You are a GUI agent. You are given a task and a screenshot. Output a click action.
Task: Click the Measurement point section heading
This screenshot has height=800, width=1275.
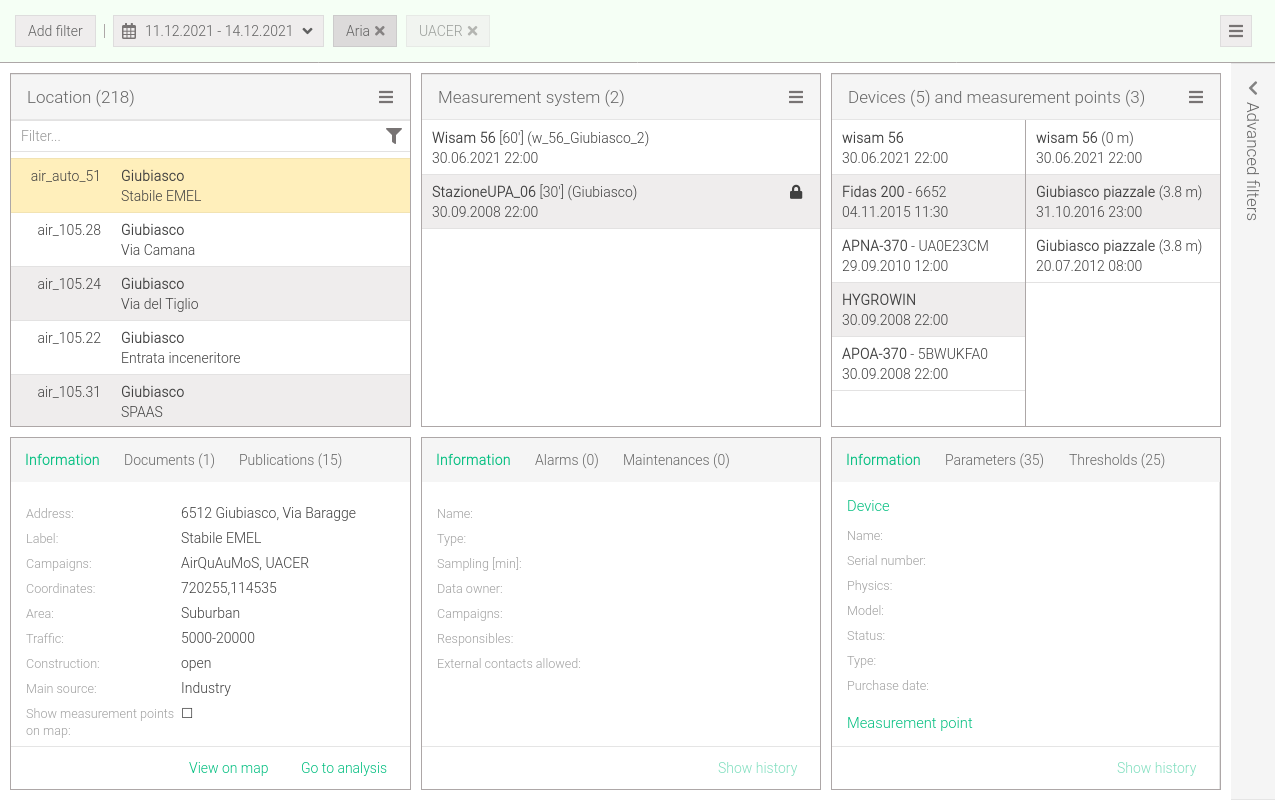pos(910,723)
